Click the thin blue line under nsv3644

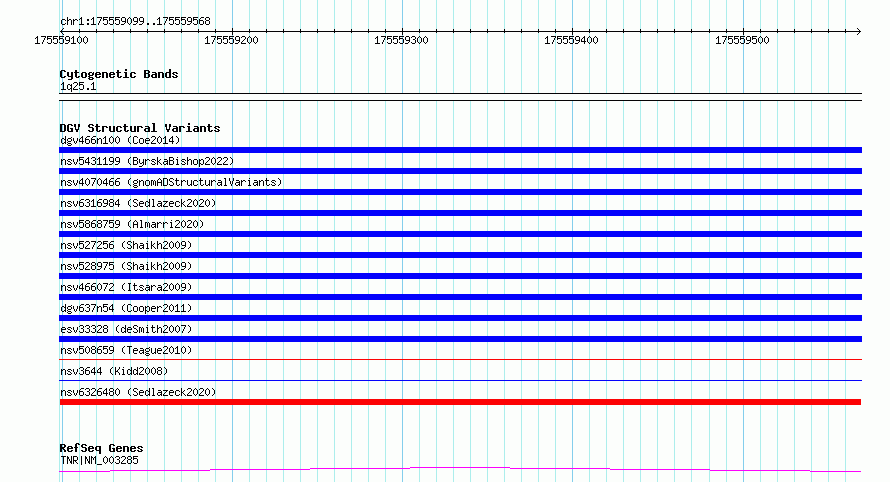(460, 380)
